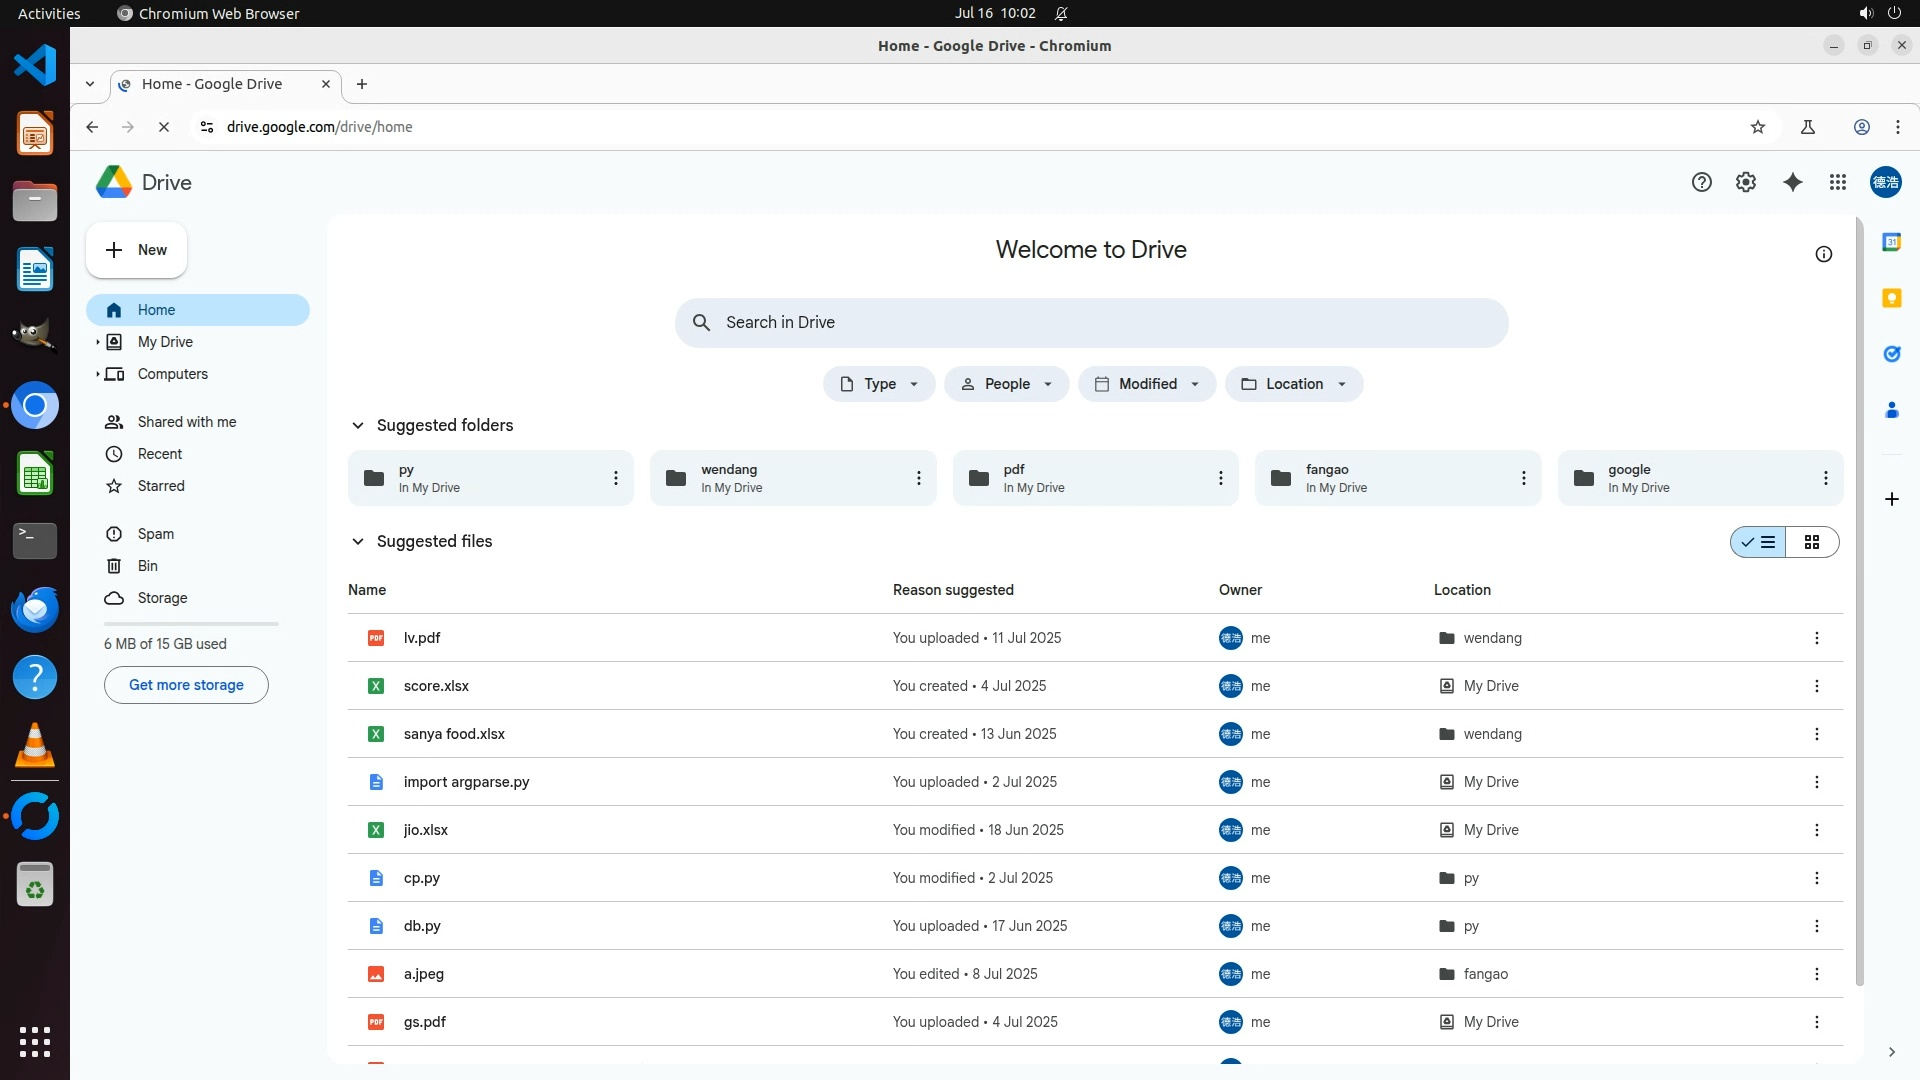Image resolution: width=1920 pixels, height=1080 pixels.
Task: Go to Shared with me
Action: tap(186, 422)
